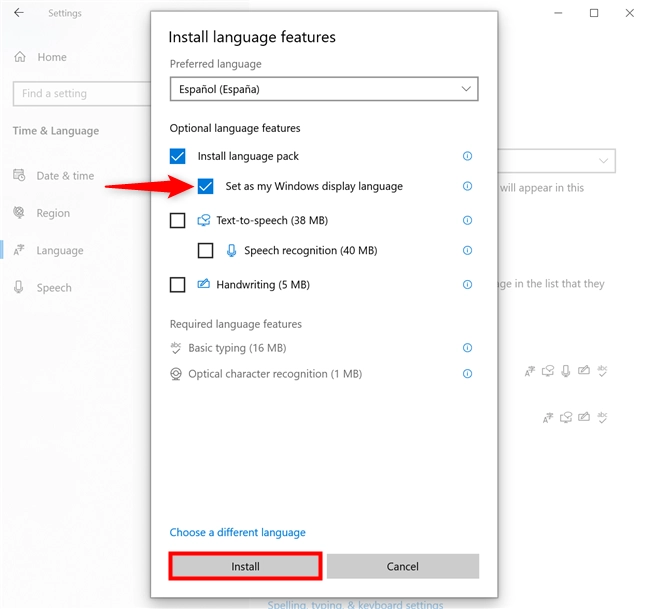Click the Speech recognition microphone icon
The height and width of the screenshot is (609, 648).
(x=231, y=250)
